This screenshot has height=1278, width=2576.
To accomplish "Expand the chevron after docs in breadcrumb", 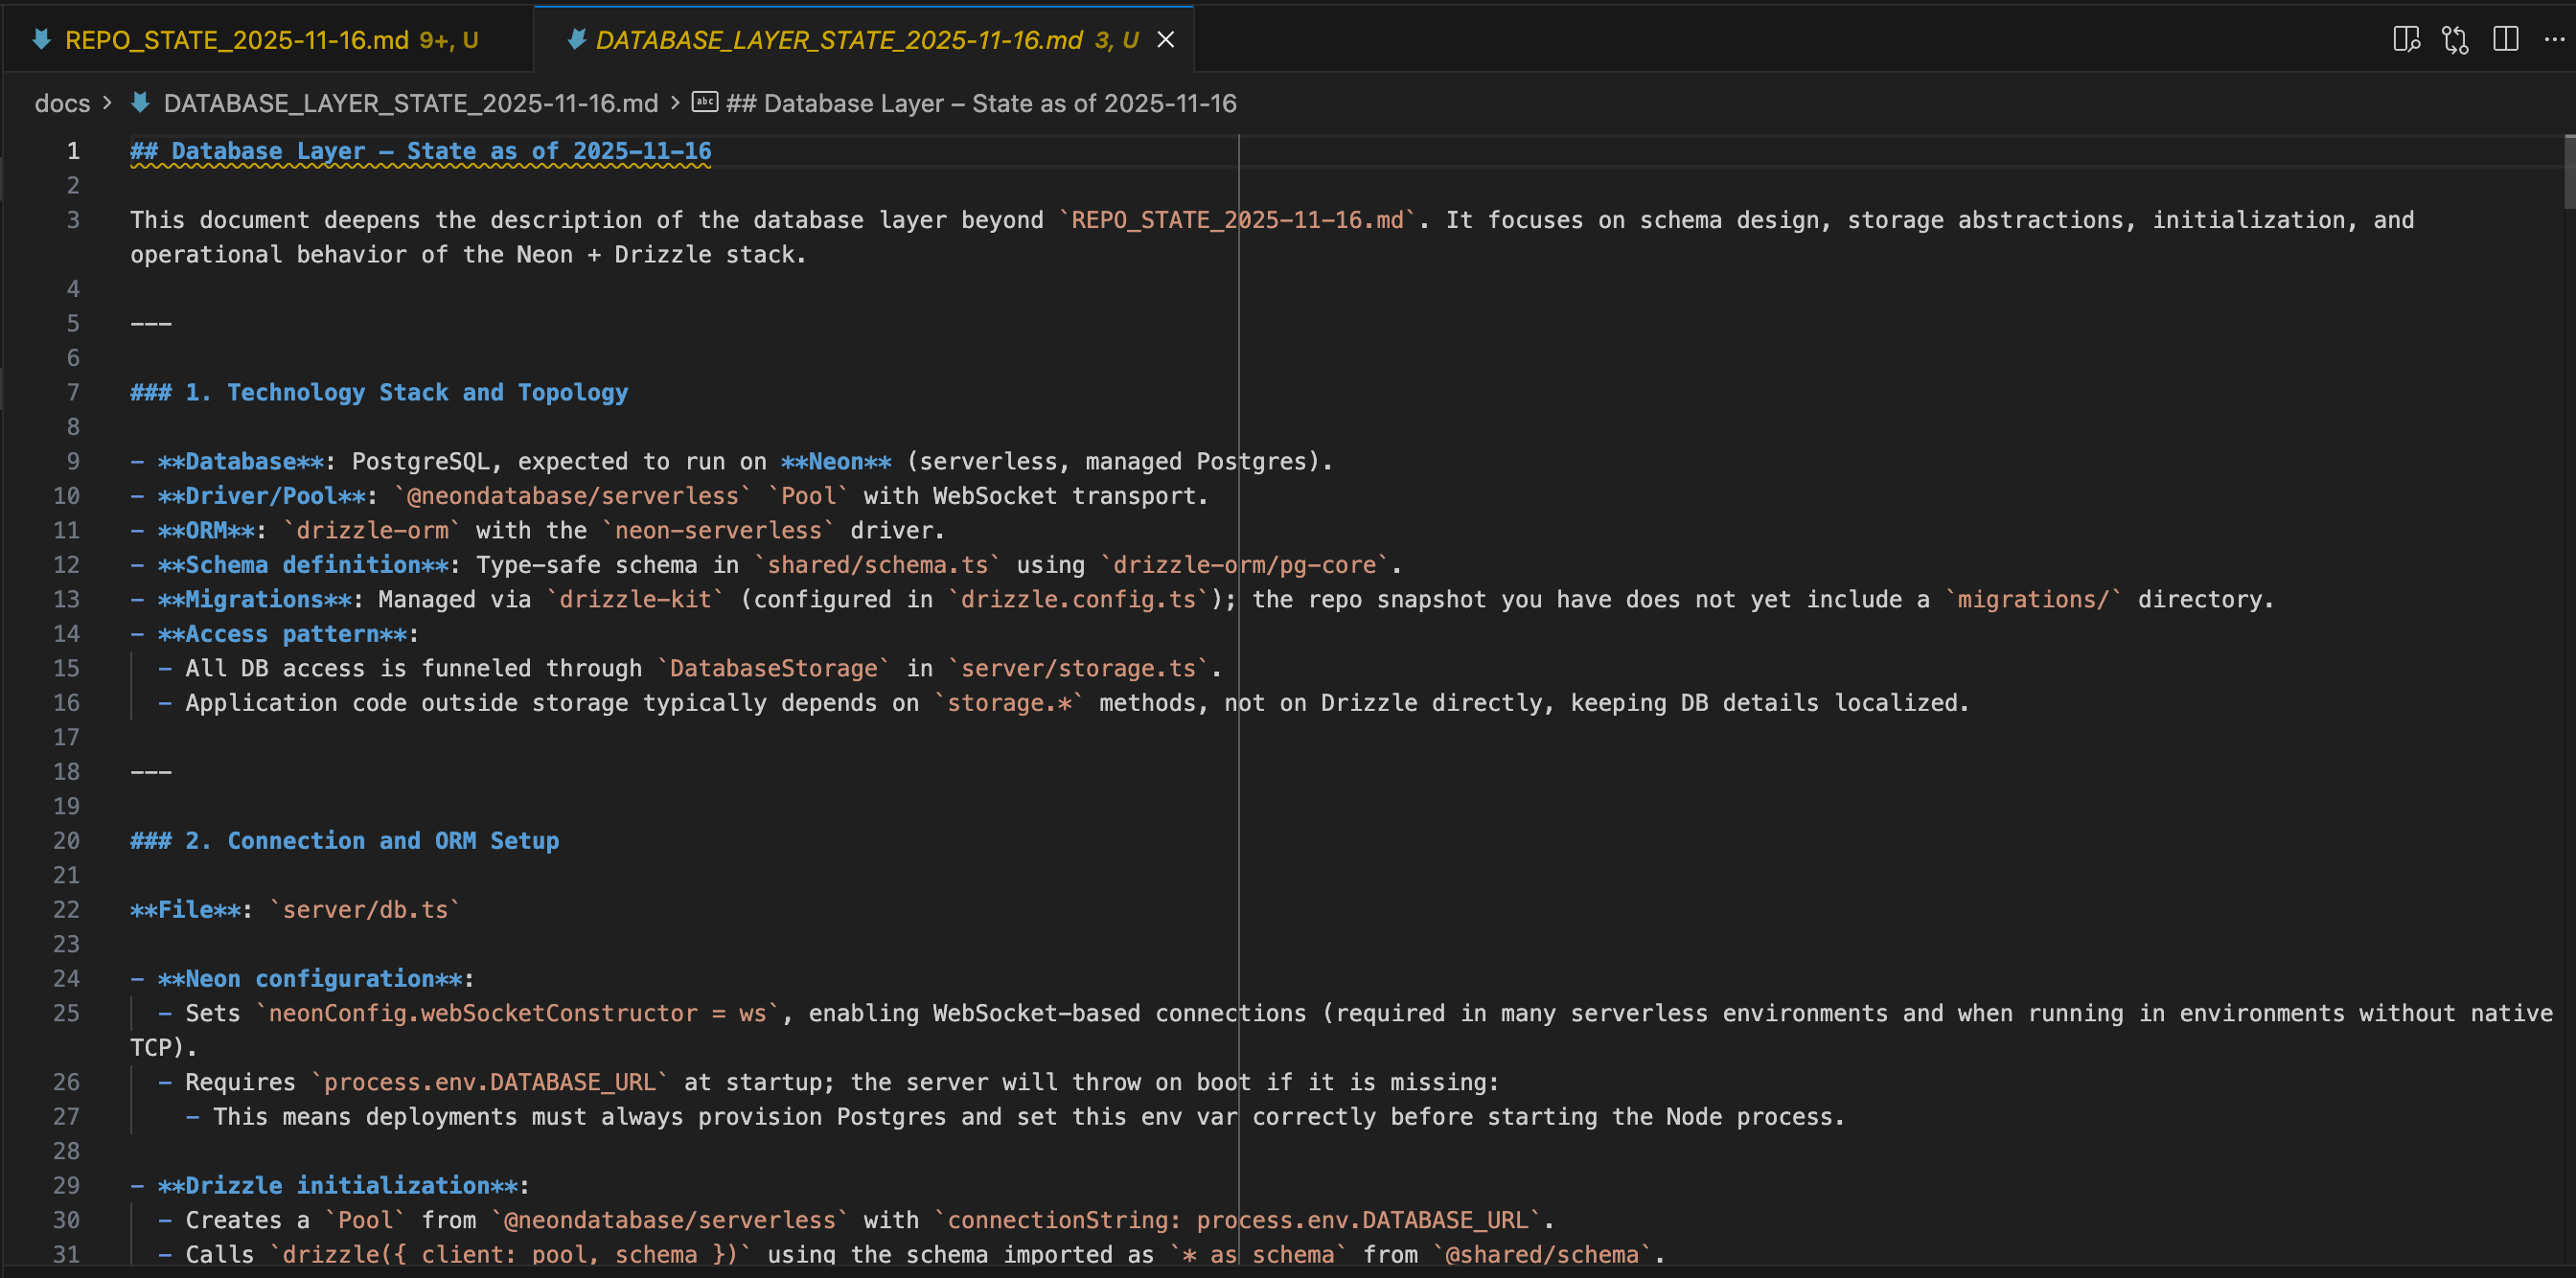I will tap(107, 103).
